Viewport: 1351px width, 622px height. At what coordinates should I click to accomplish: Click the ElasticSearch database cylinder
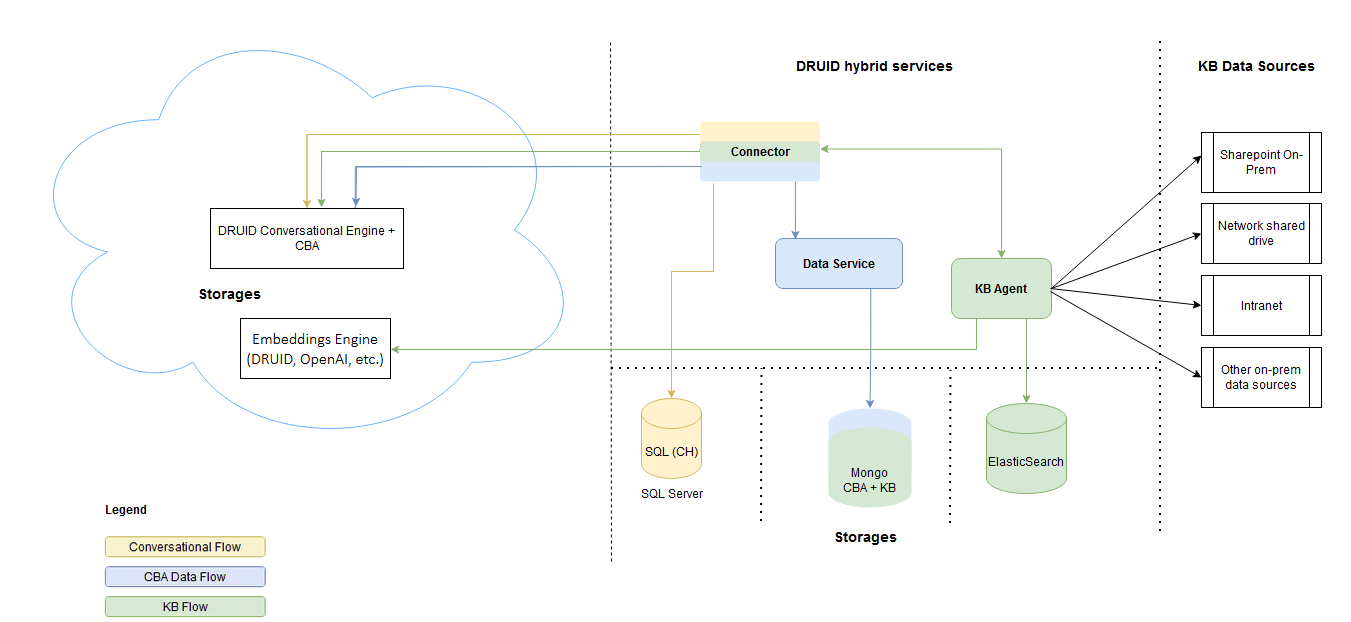click(1026, 449)
